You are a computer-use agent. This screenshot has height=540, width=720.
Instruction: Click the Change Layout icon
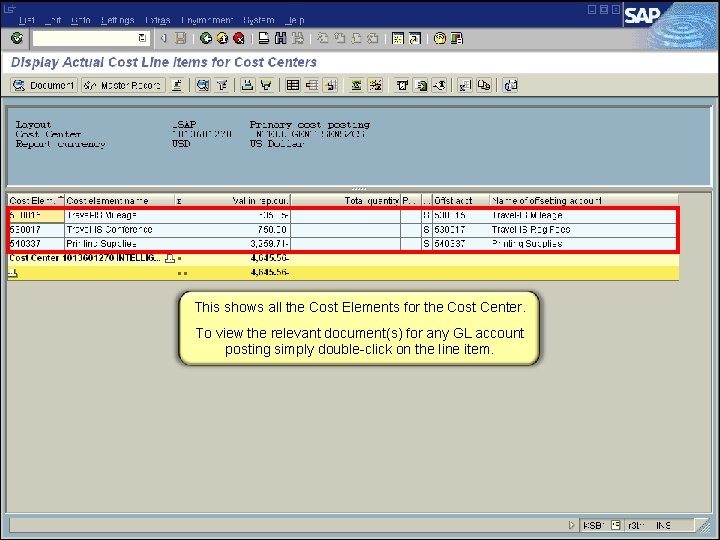pos(312,85)
